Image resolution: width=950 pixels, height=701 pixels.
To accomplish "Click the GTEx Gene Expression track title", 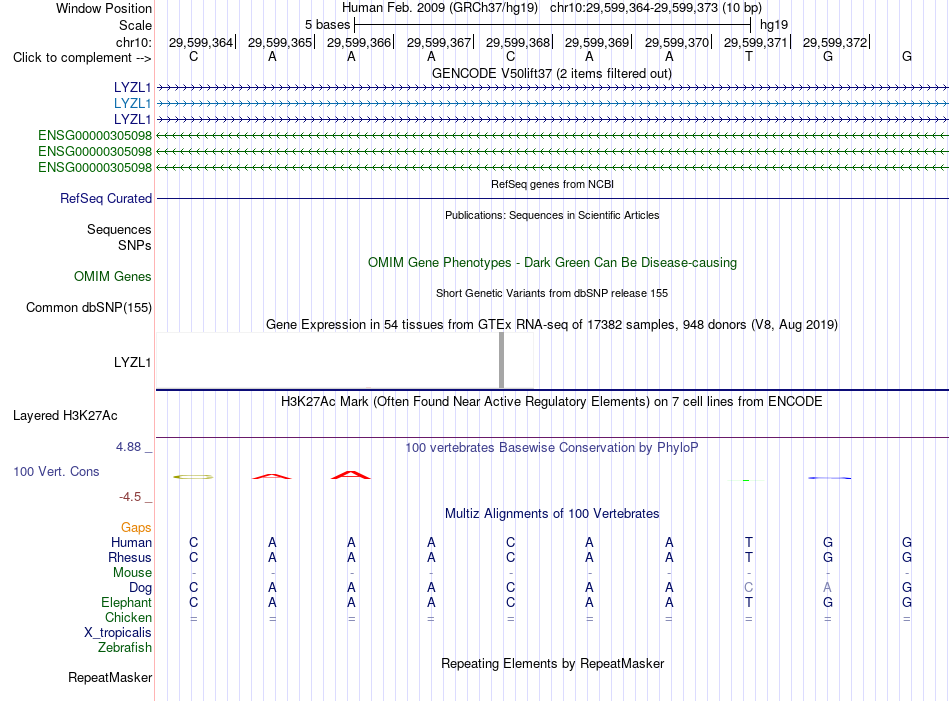I will [x=552, y=324].
